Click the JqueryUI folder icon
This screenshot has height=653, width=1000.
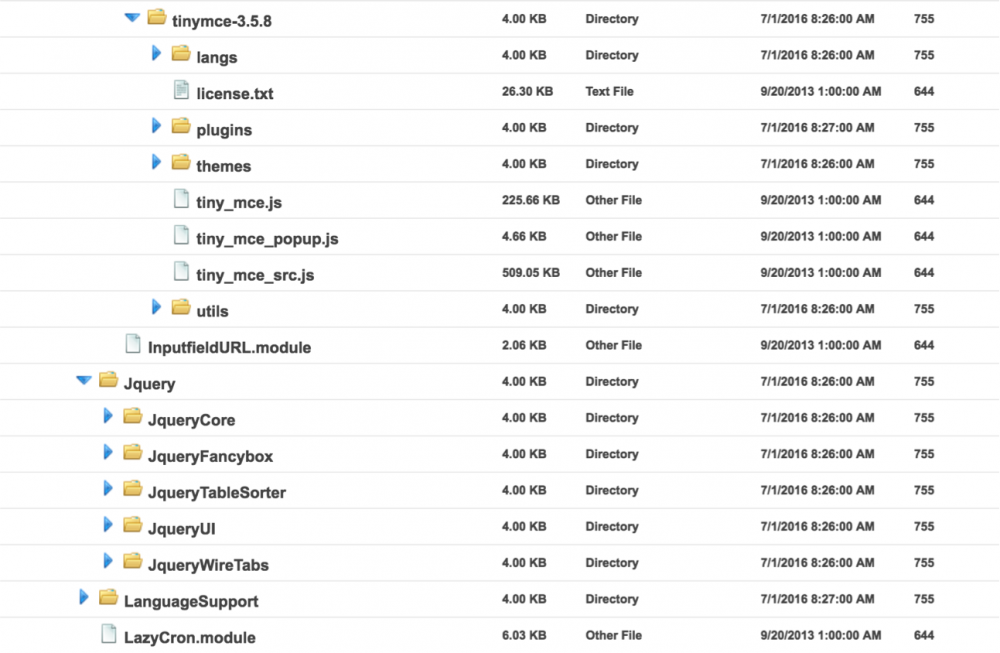point(132,525)
